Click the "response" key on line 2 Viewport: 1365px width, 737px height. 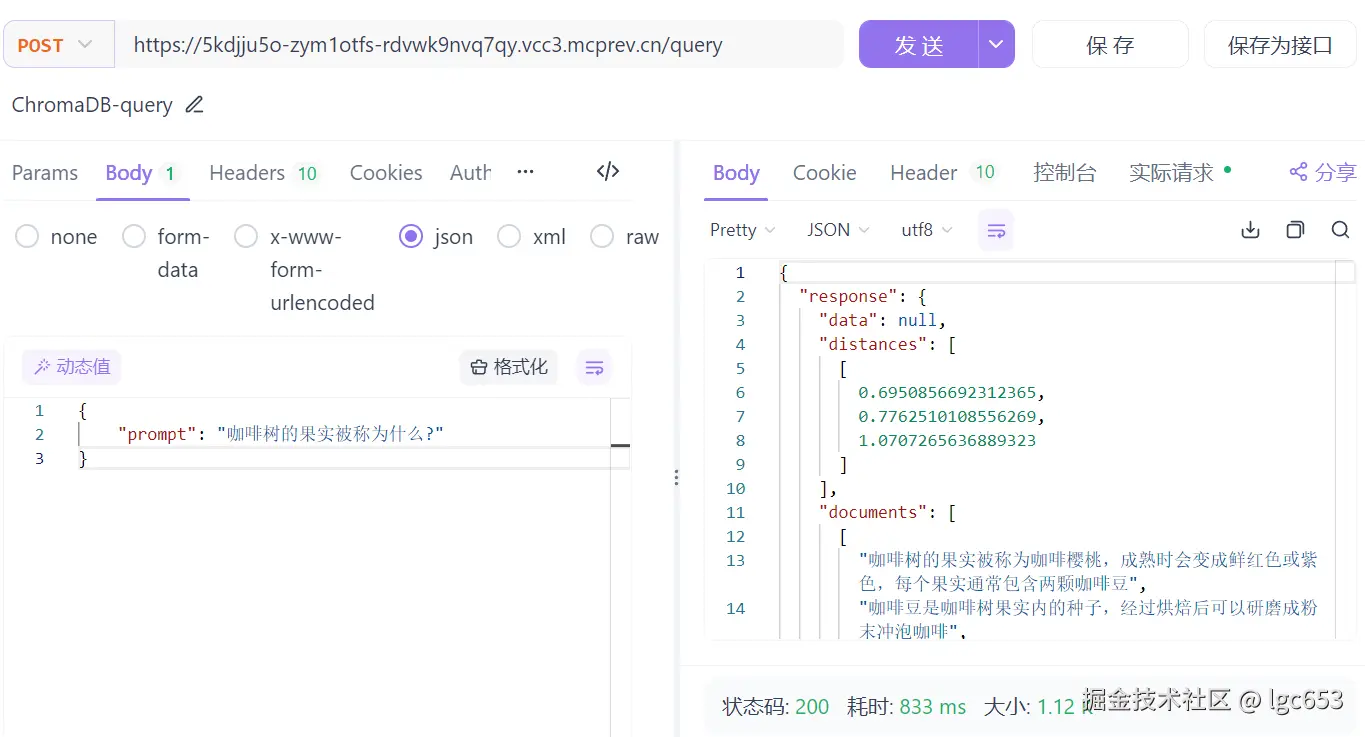(x=849, y=296)
